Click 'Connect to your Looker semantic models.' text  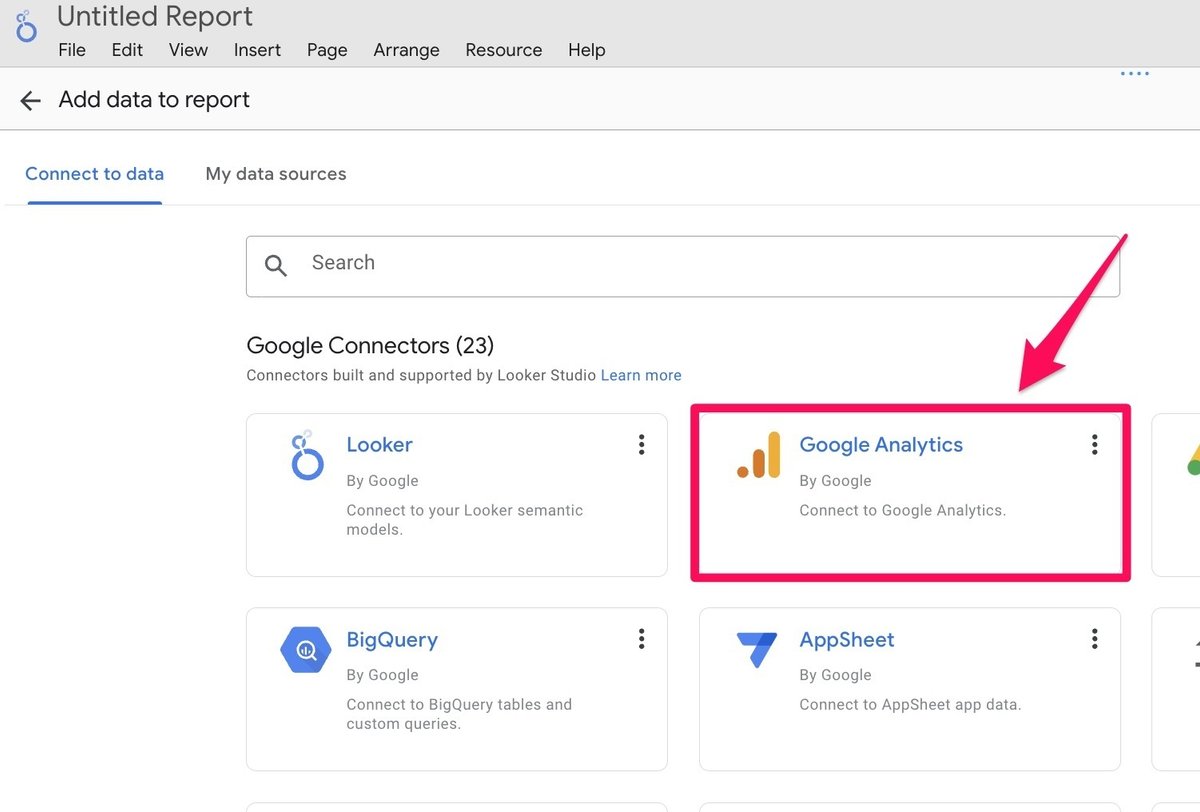[x=465, y=520]
